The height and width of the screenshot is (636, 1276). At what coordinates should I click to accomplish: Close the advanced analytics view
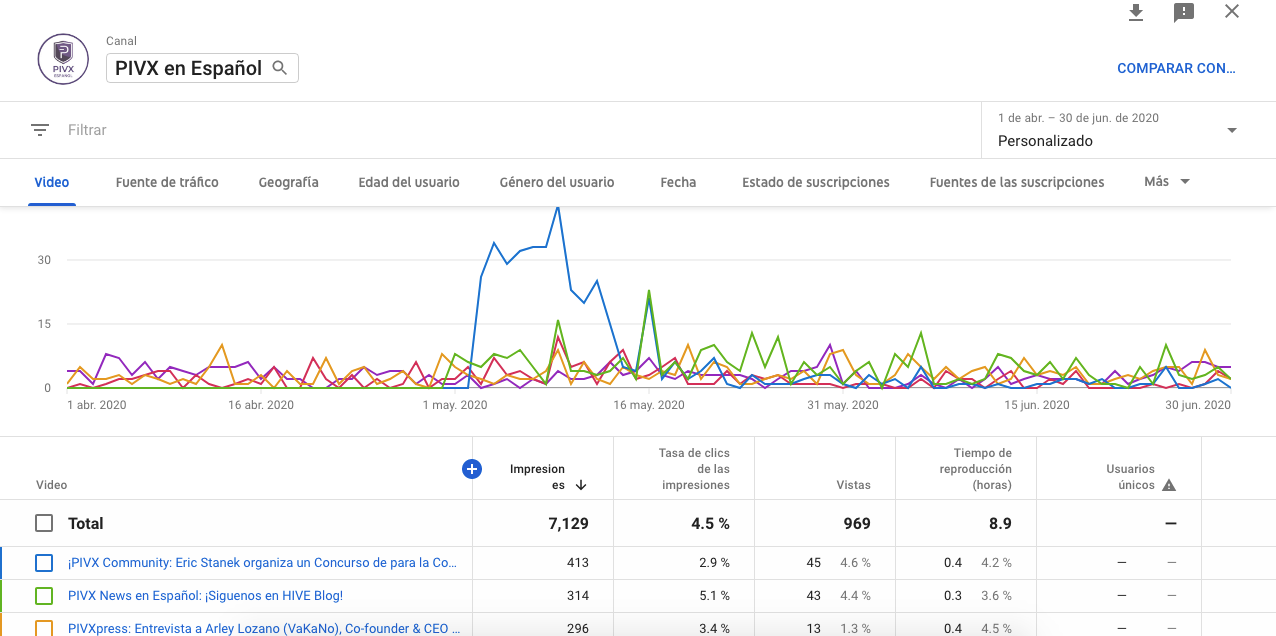[1232, 12]
